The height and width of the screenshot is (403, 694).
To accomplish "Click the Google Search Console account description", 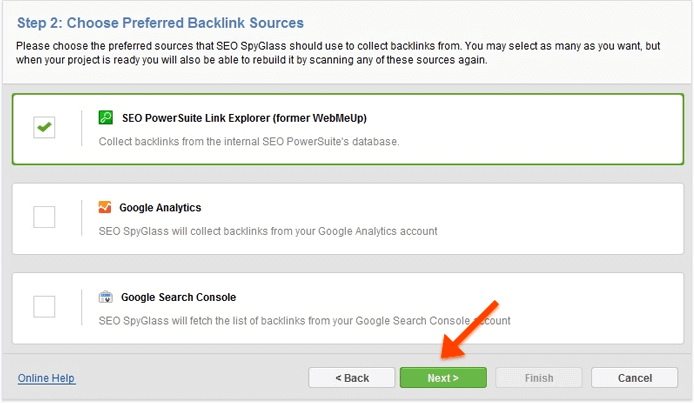I will [x=304, y=321].
